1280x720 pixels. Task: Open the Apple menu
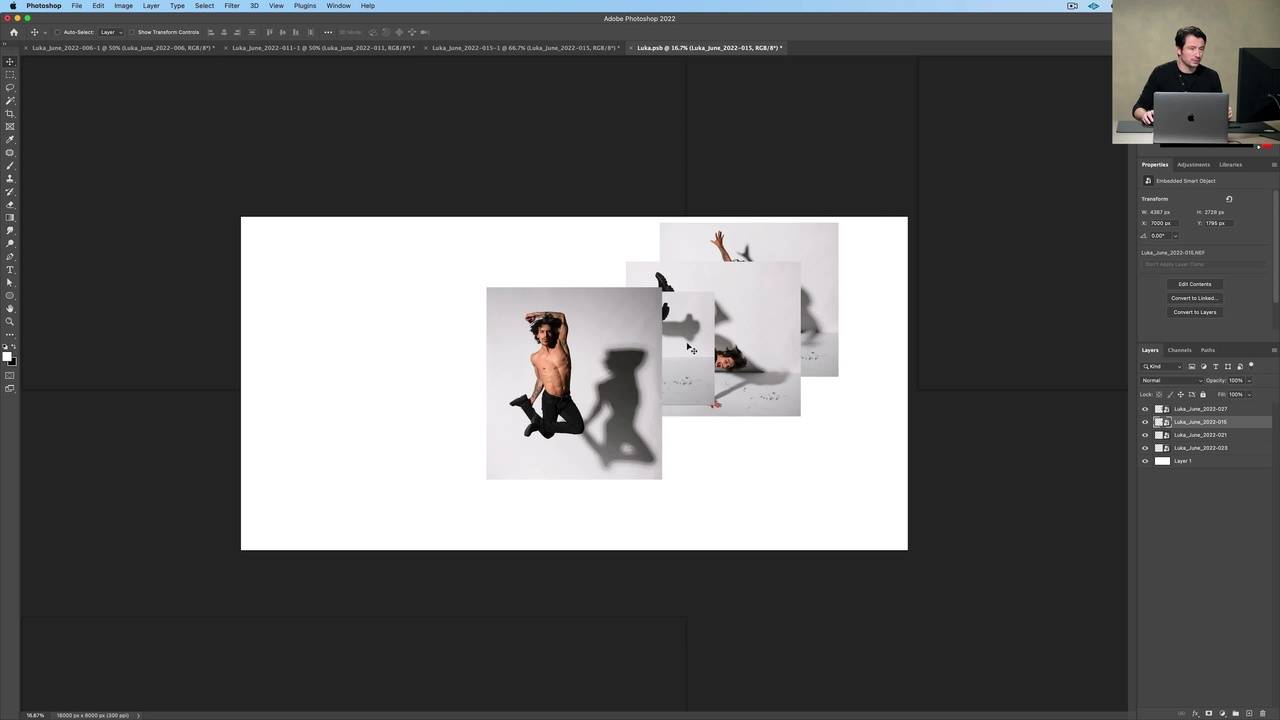click(x=12, y=6)
